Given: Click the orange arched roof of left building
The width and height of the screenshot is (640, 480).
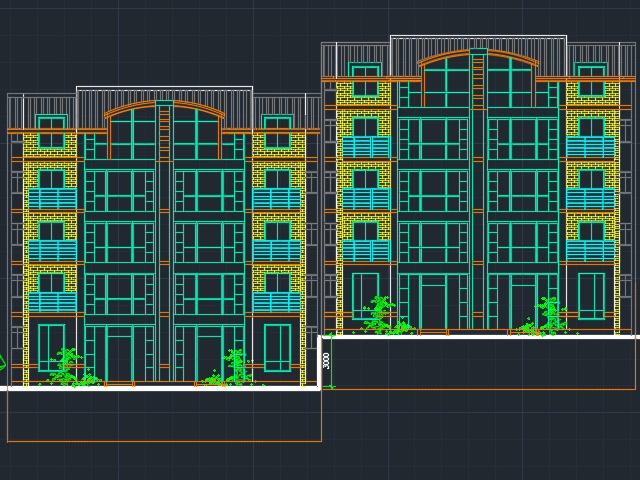Looking at the screenshot, I should [x=164, y=104].
